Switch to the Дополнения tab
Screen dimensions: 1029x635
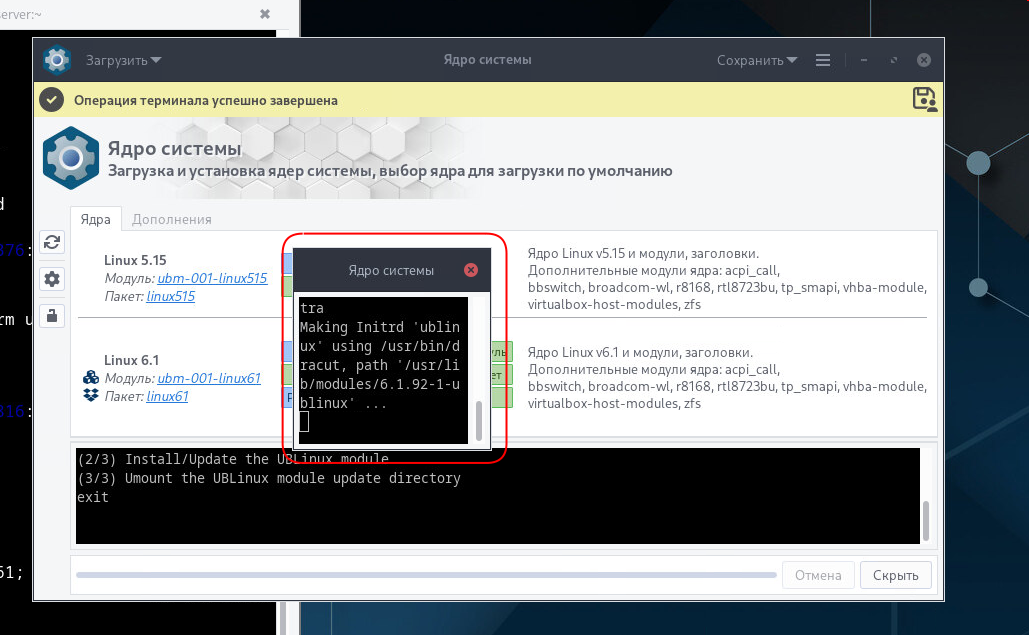pyautogui.click(x=171, y=219)
